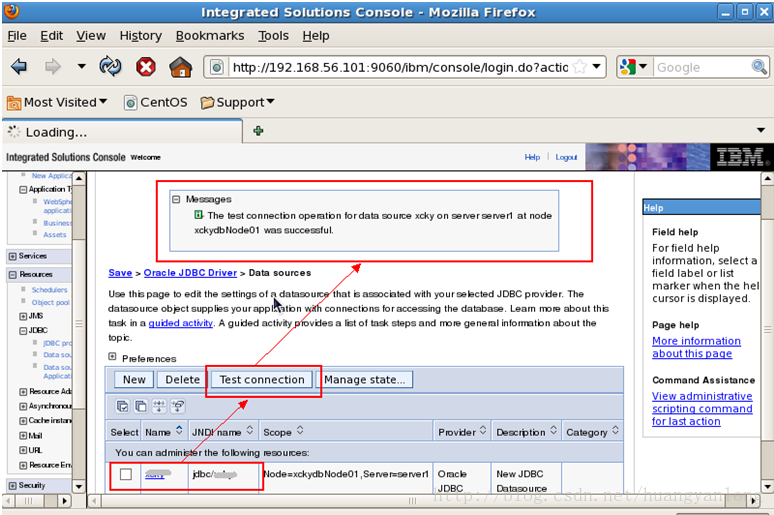Screen dimensions: 774x515
Task: Expand the JMS tree node
Action: pos(23,316)
